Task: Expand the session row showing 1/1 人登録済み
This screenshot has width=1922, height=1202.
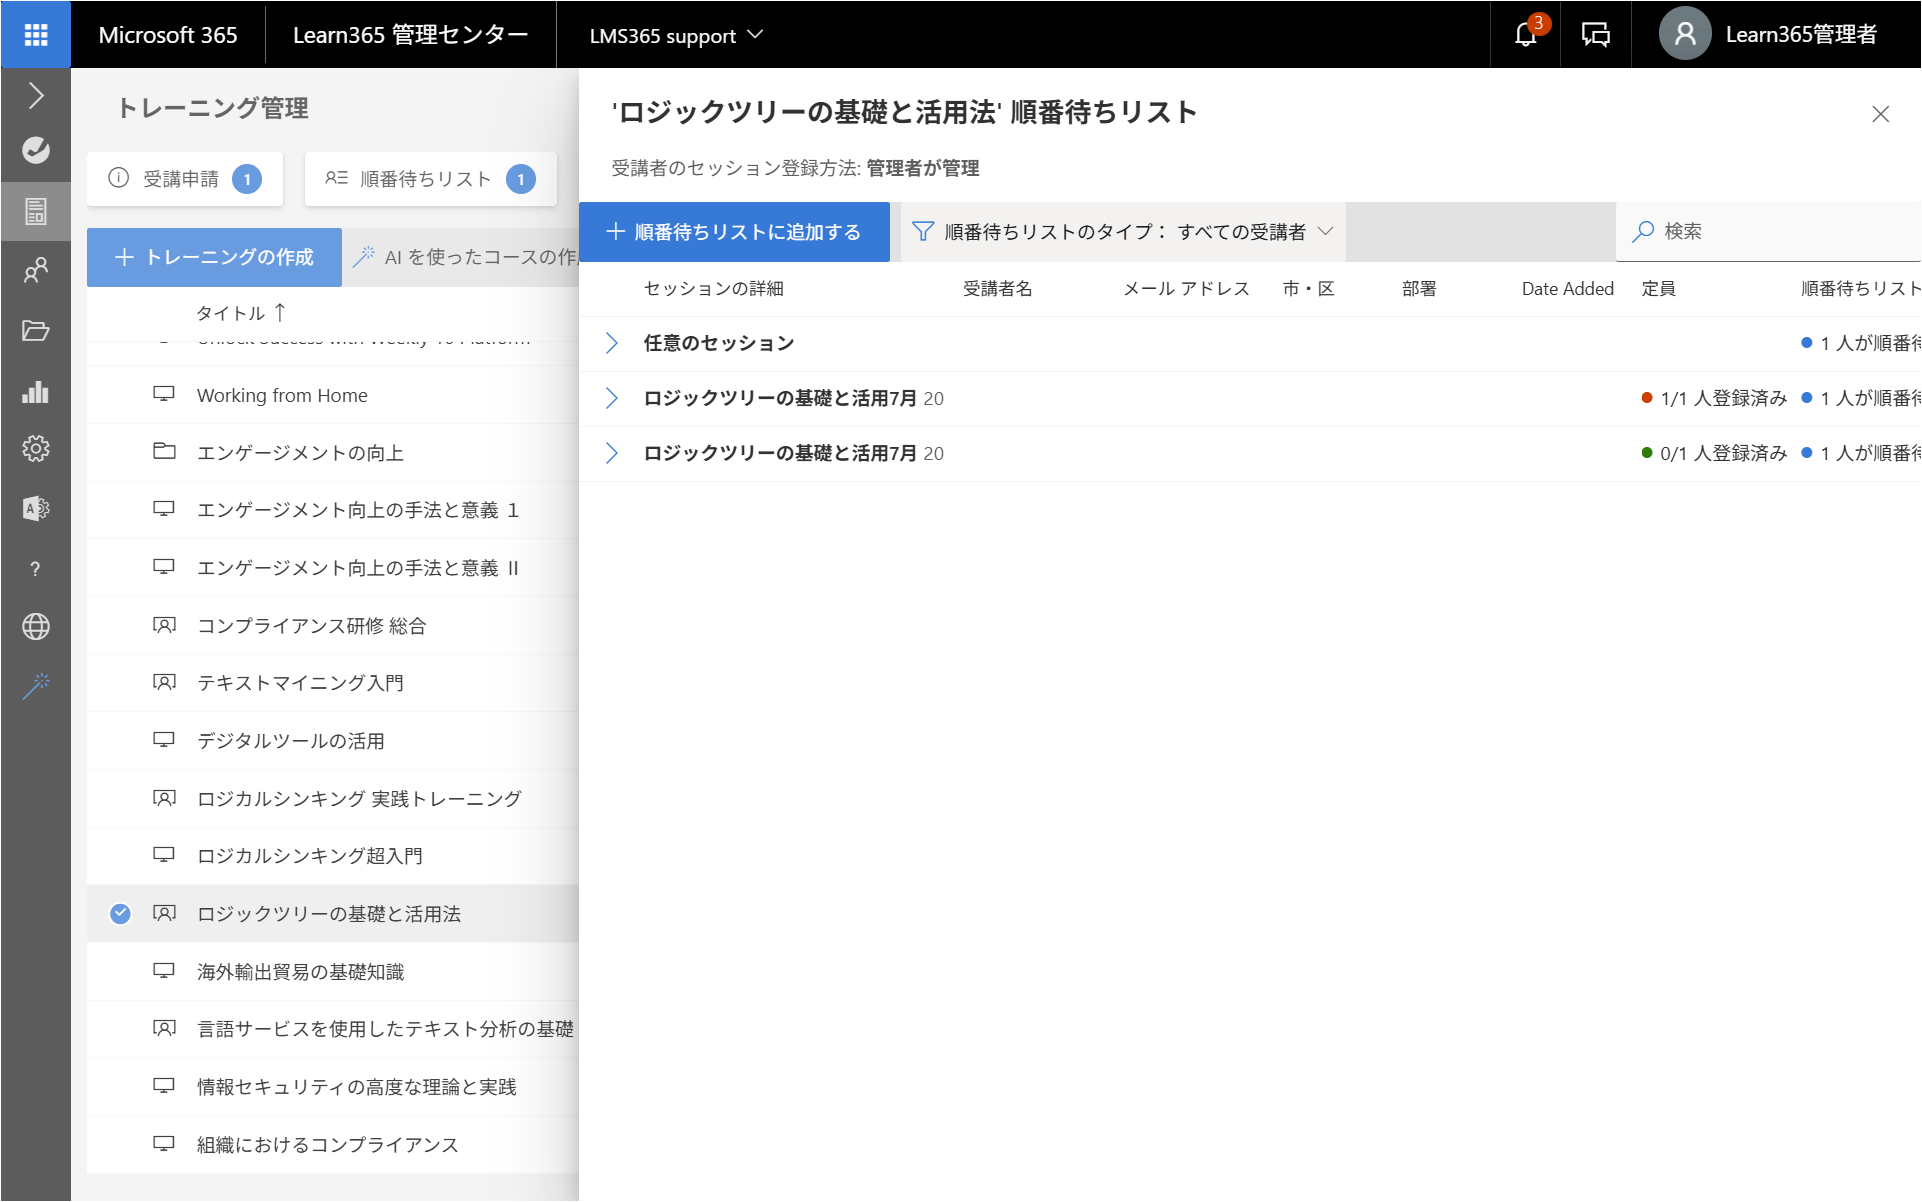Action: 612,399
